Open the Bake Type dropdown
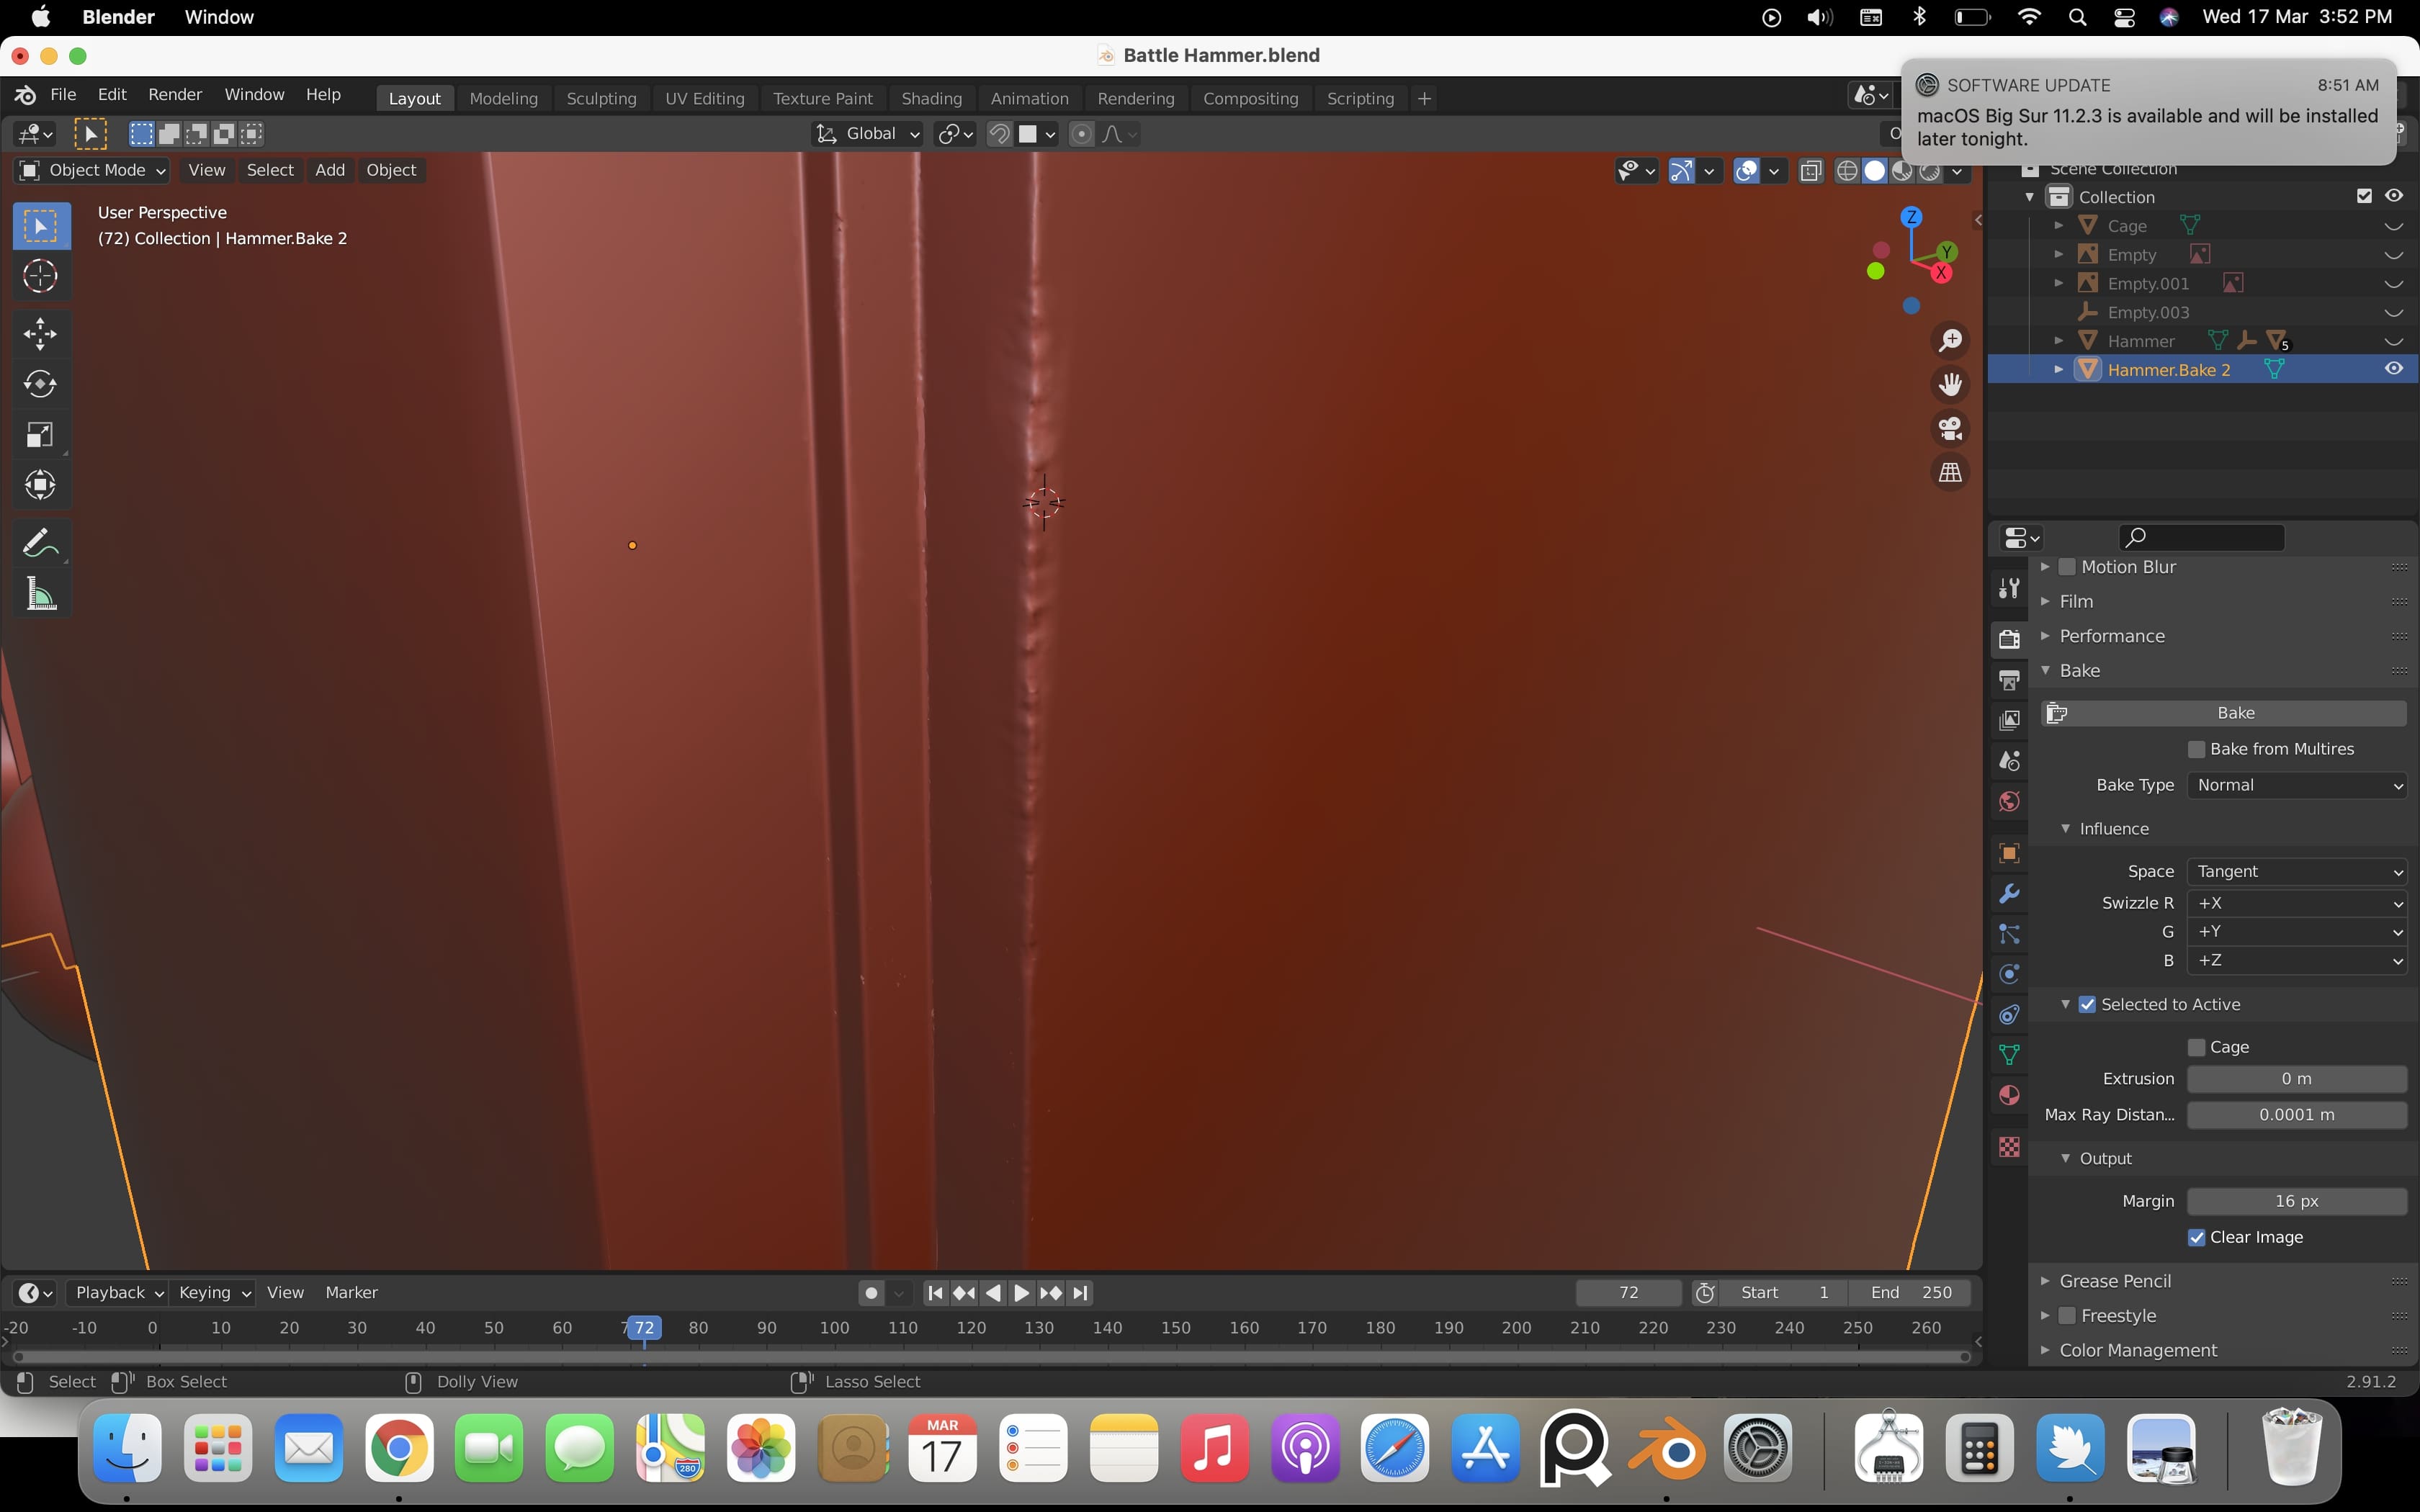This screenshot has width=2420, height=1512. click(2295, 784)
